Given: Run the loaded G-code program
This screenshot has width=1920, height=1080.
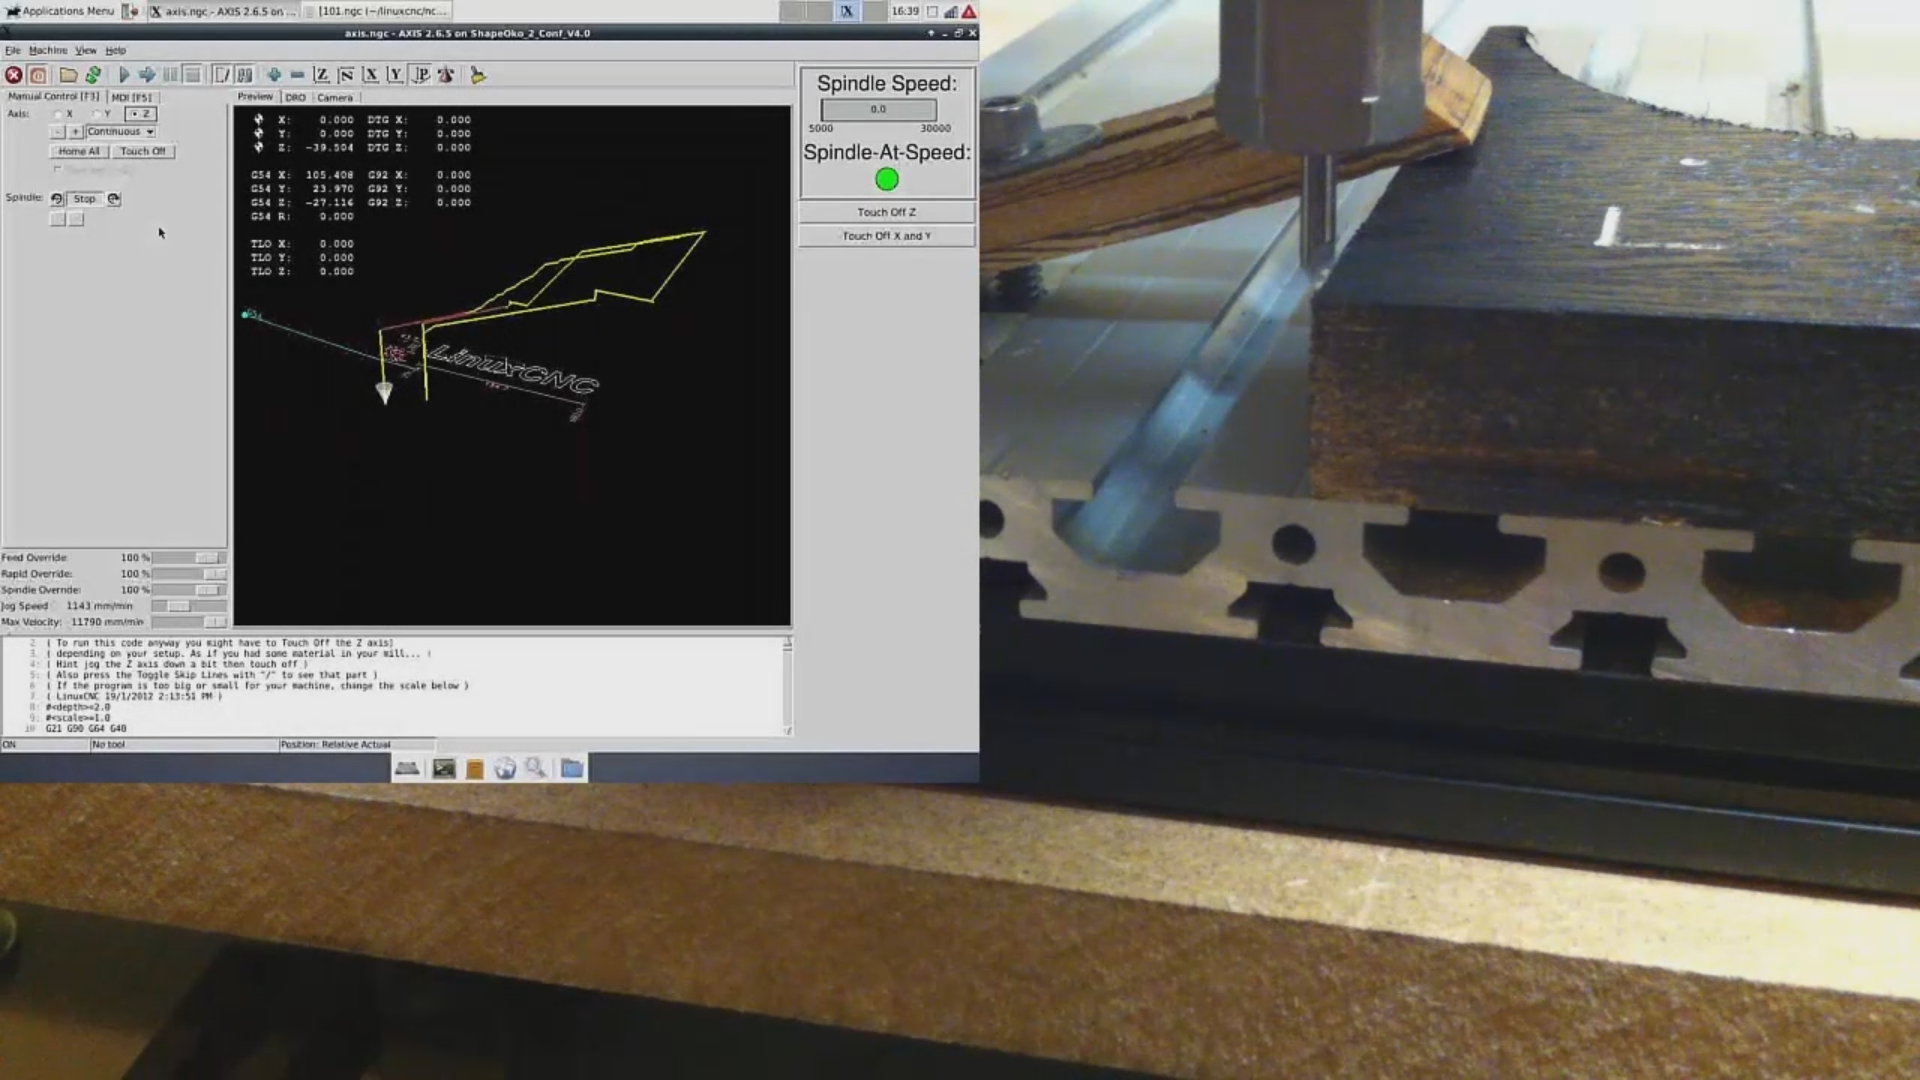Looking at the screenshot, I should 123,74.
